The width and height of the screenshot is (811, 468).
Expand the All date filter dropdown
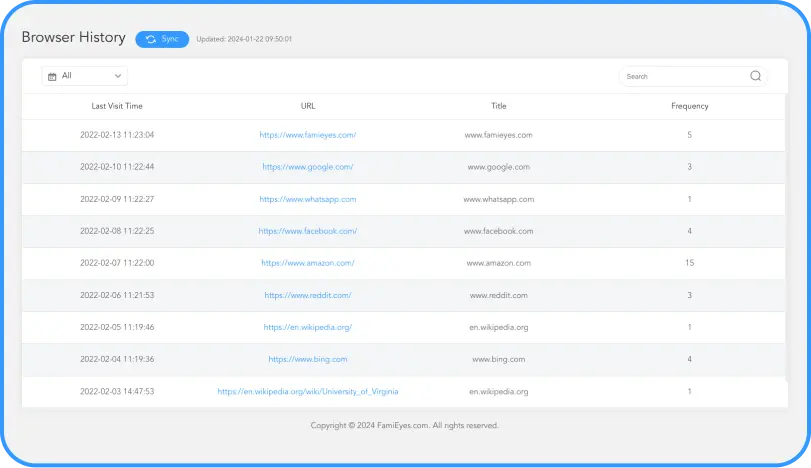85,76
